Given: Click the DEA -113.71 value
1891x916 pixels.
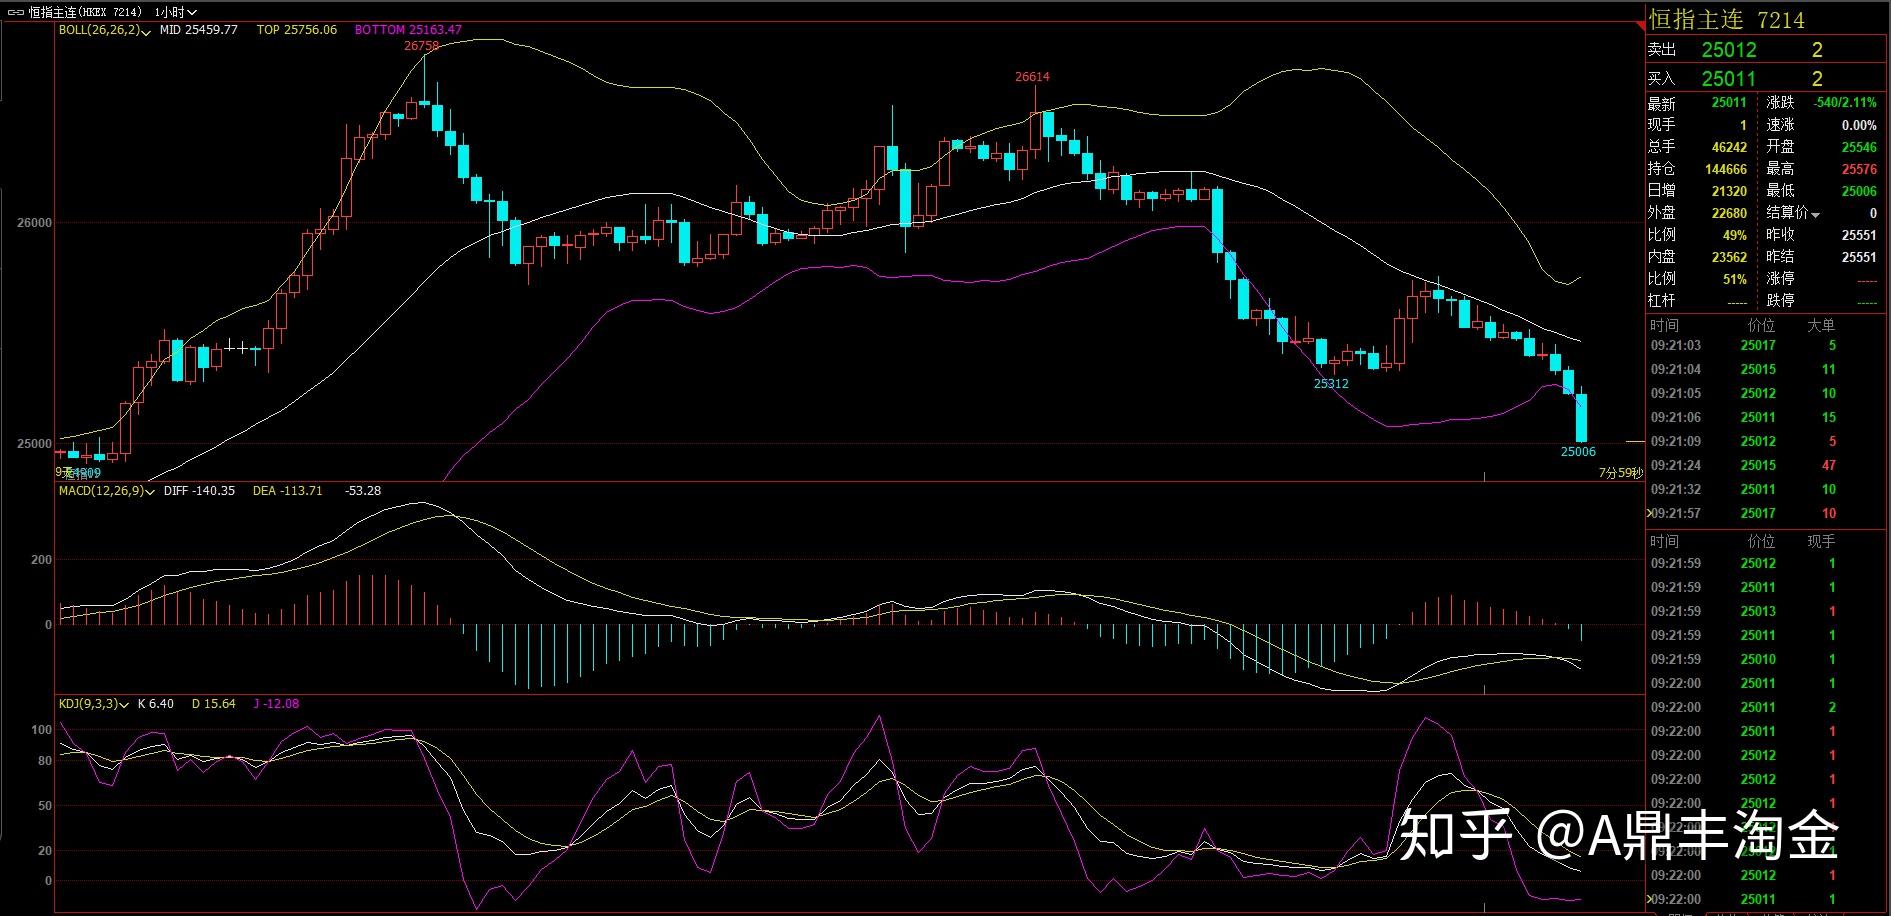Looking at the screenshot, I should point(287,491).
